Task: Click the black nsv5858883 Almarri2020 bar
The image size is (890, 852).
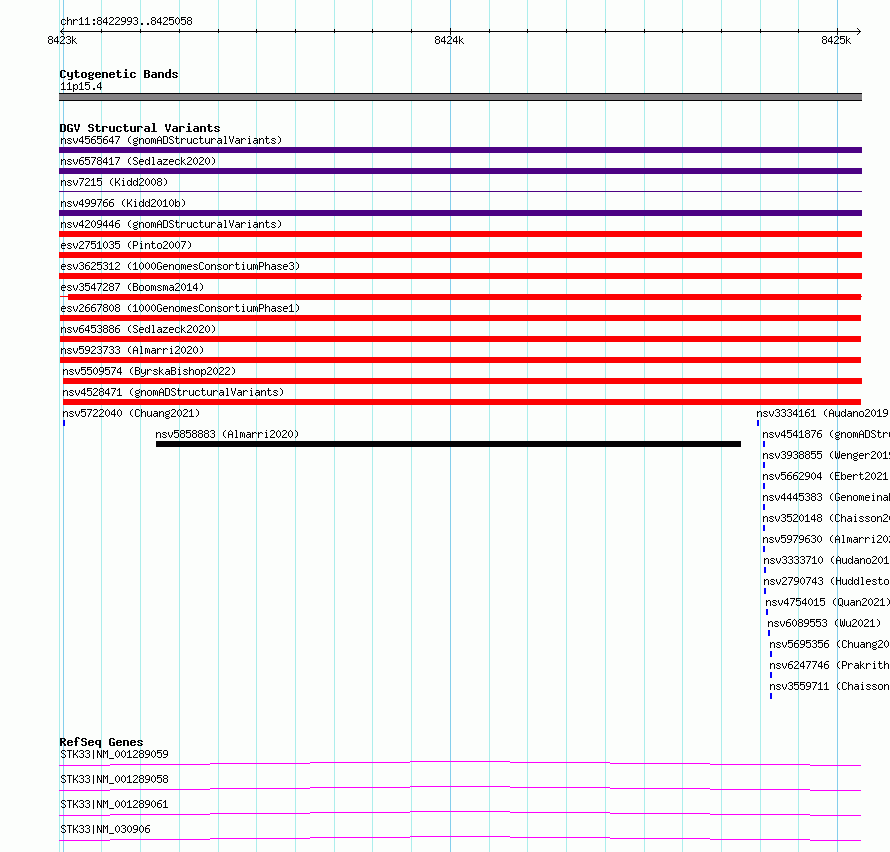Action: point(448,444)
